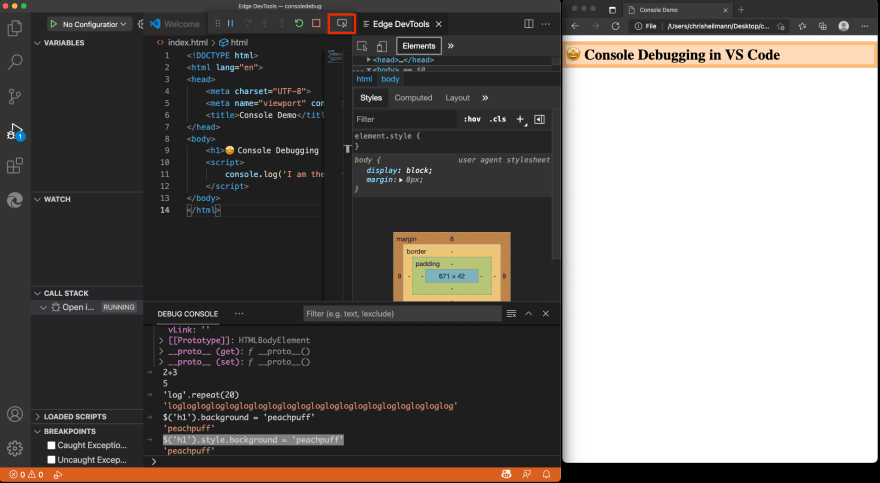Expand __proto__ (get) entry in console
880x483 pixels.
coord(161,352)
